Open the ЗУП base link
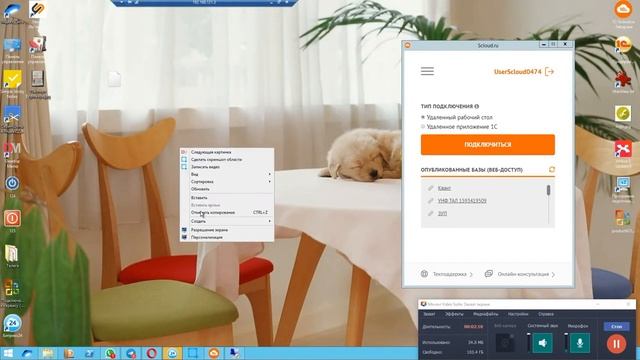Image resolution: width=640 pixels, height=360 pixels. [x=442, y=213]
